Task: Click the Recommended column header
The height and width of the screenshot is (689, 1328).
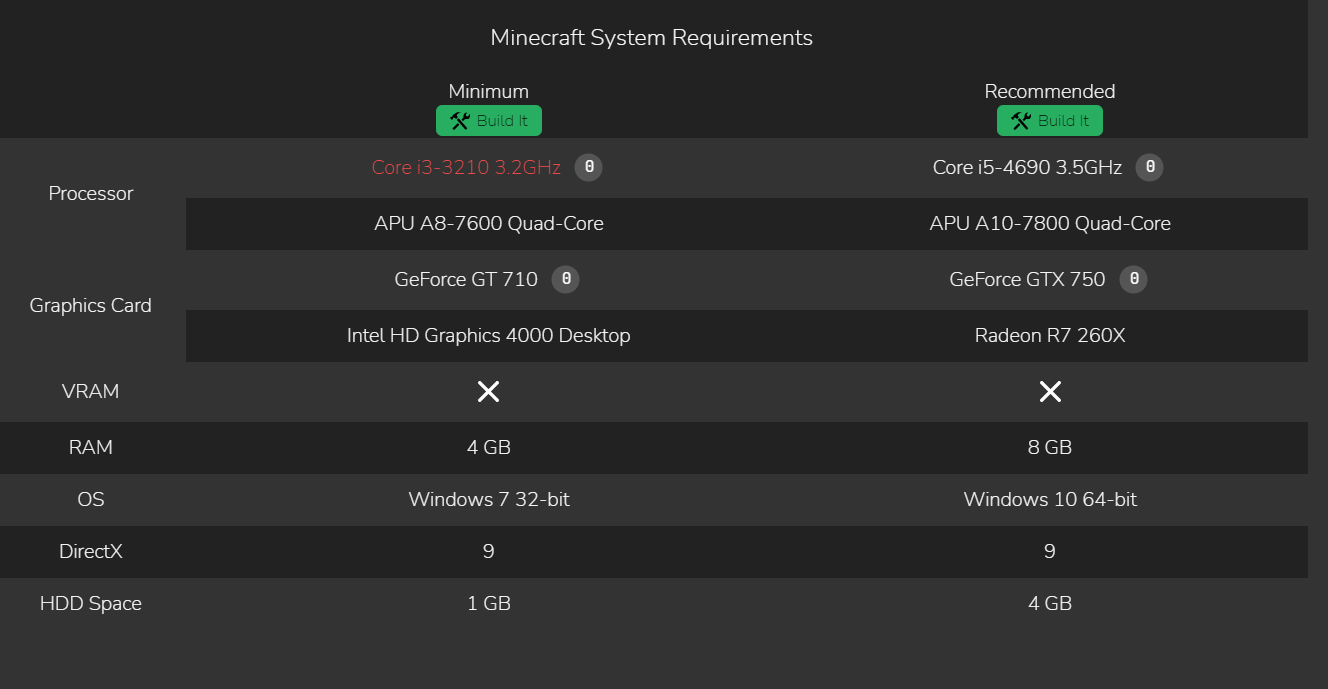Action: pyautogui.click(x=1050, y=91)
